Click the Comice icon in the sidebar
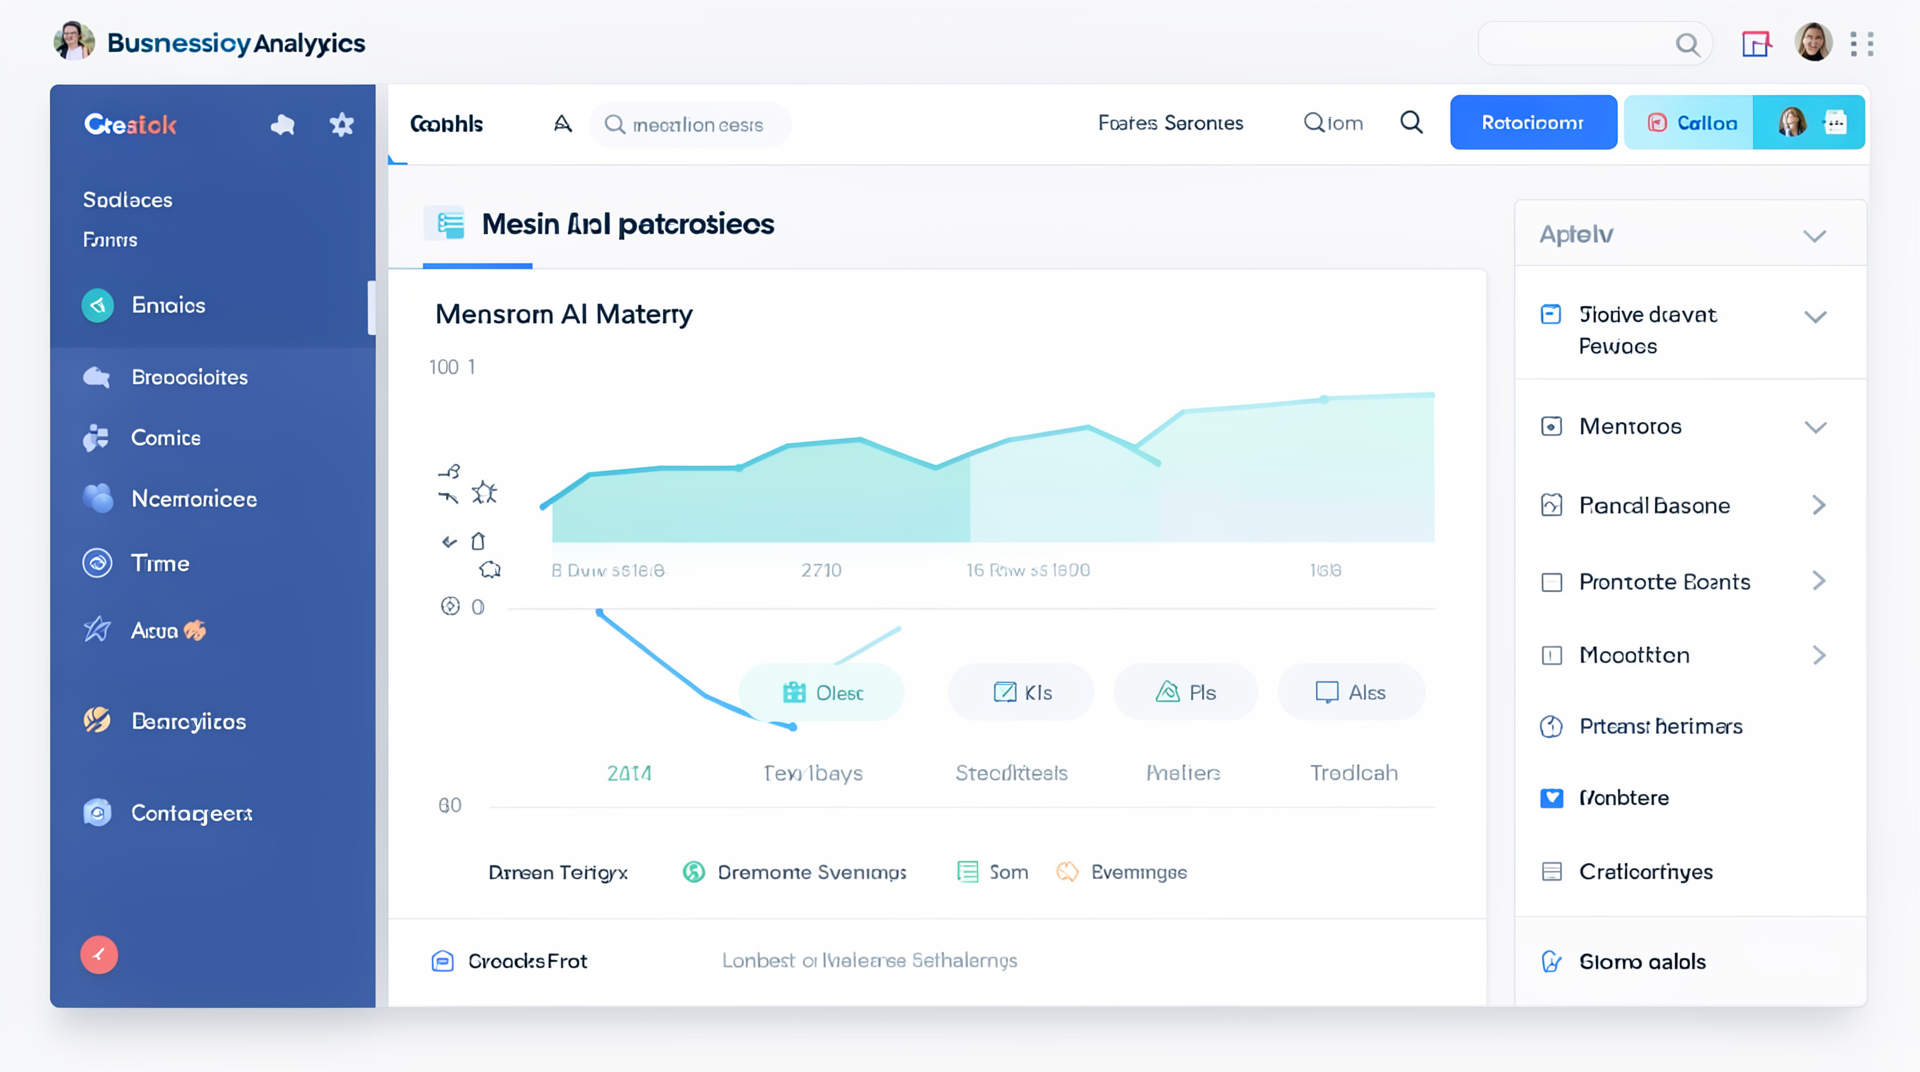This screenshot has height=1072, width=1920. tap(96, 437)
